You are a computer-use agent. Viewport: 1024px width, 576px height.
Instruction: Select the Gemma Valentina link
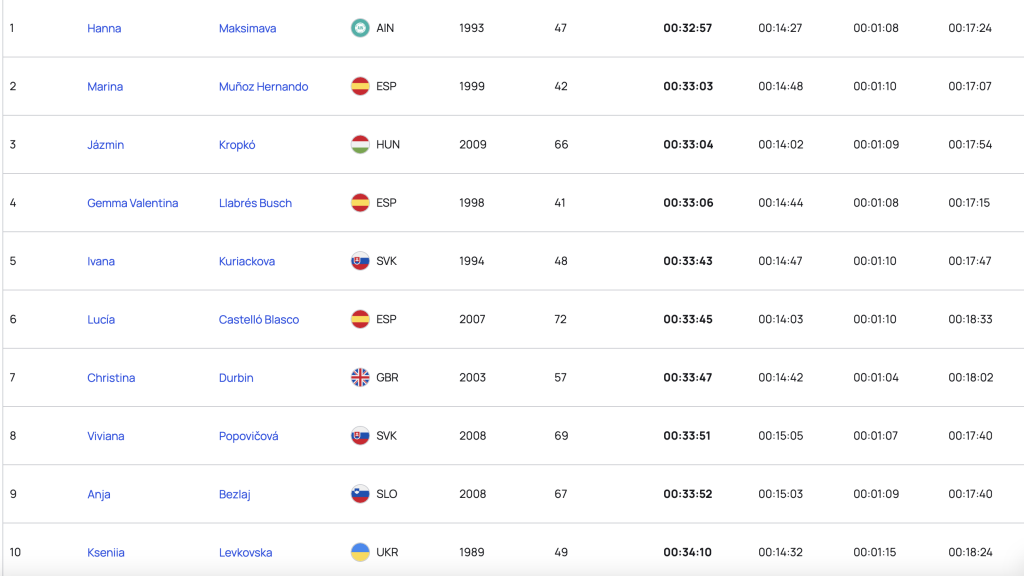[132, 203]
